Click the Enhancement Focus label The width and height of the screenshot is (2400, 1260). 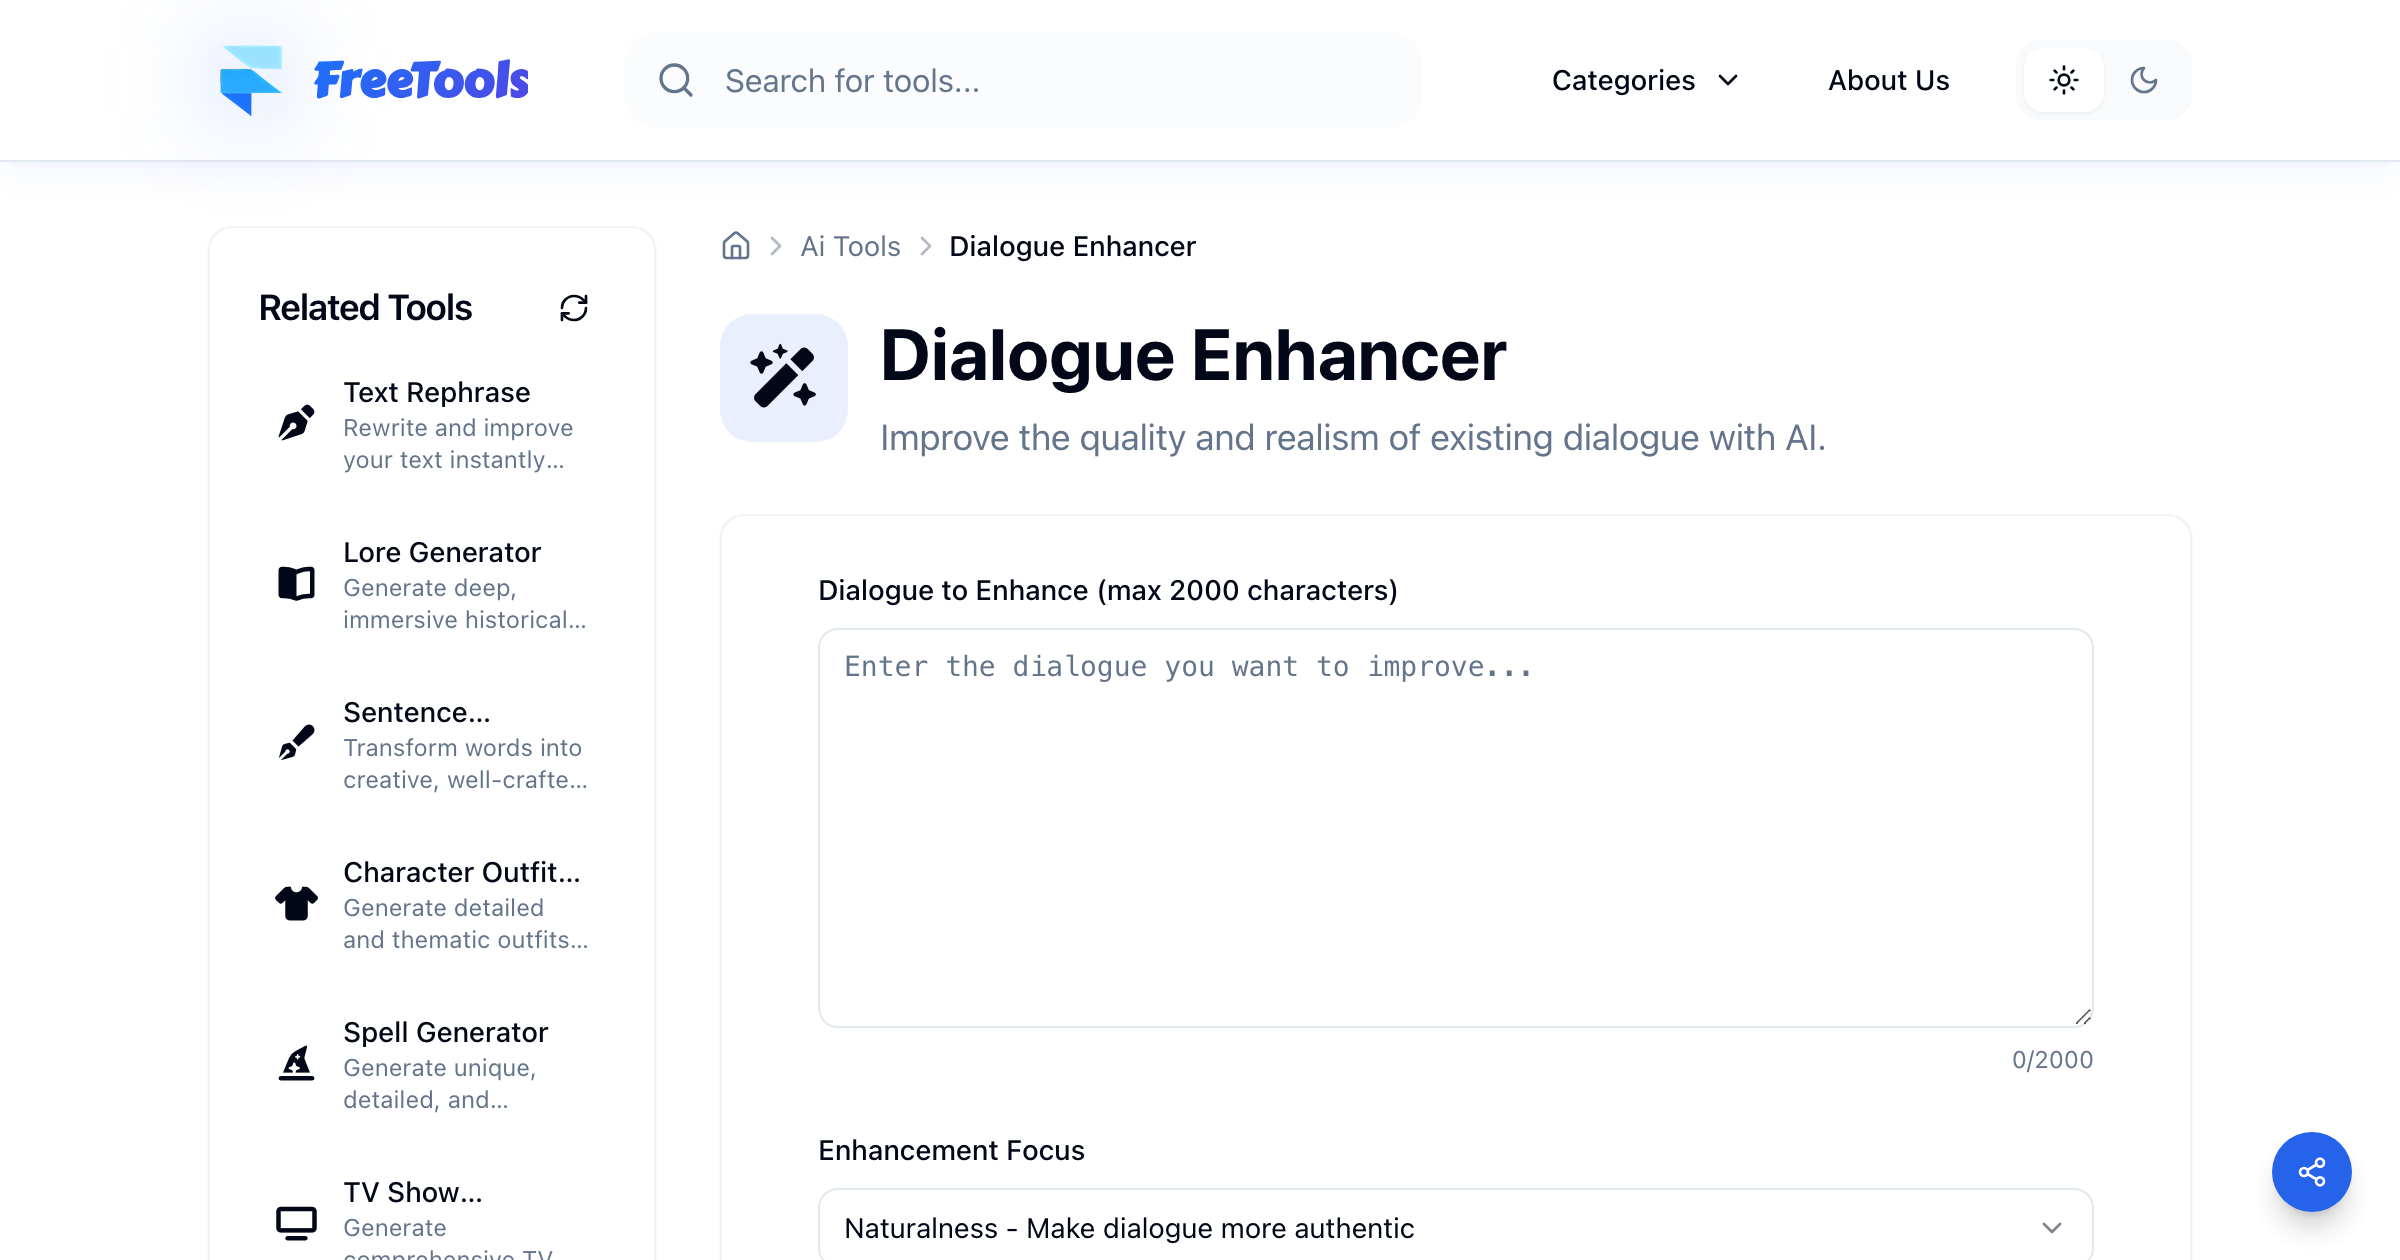pos(951,1150)
